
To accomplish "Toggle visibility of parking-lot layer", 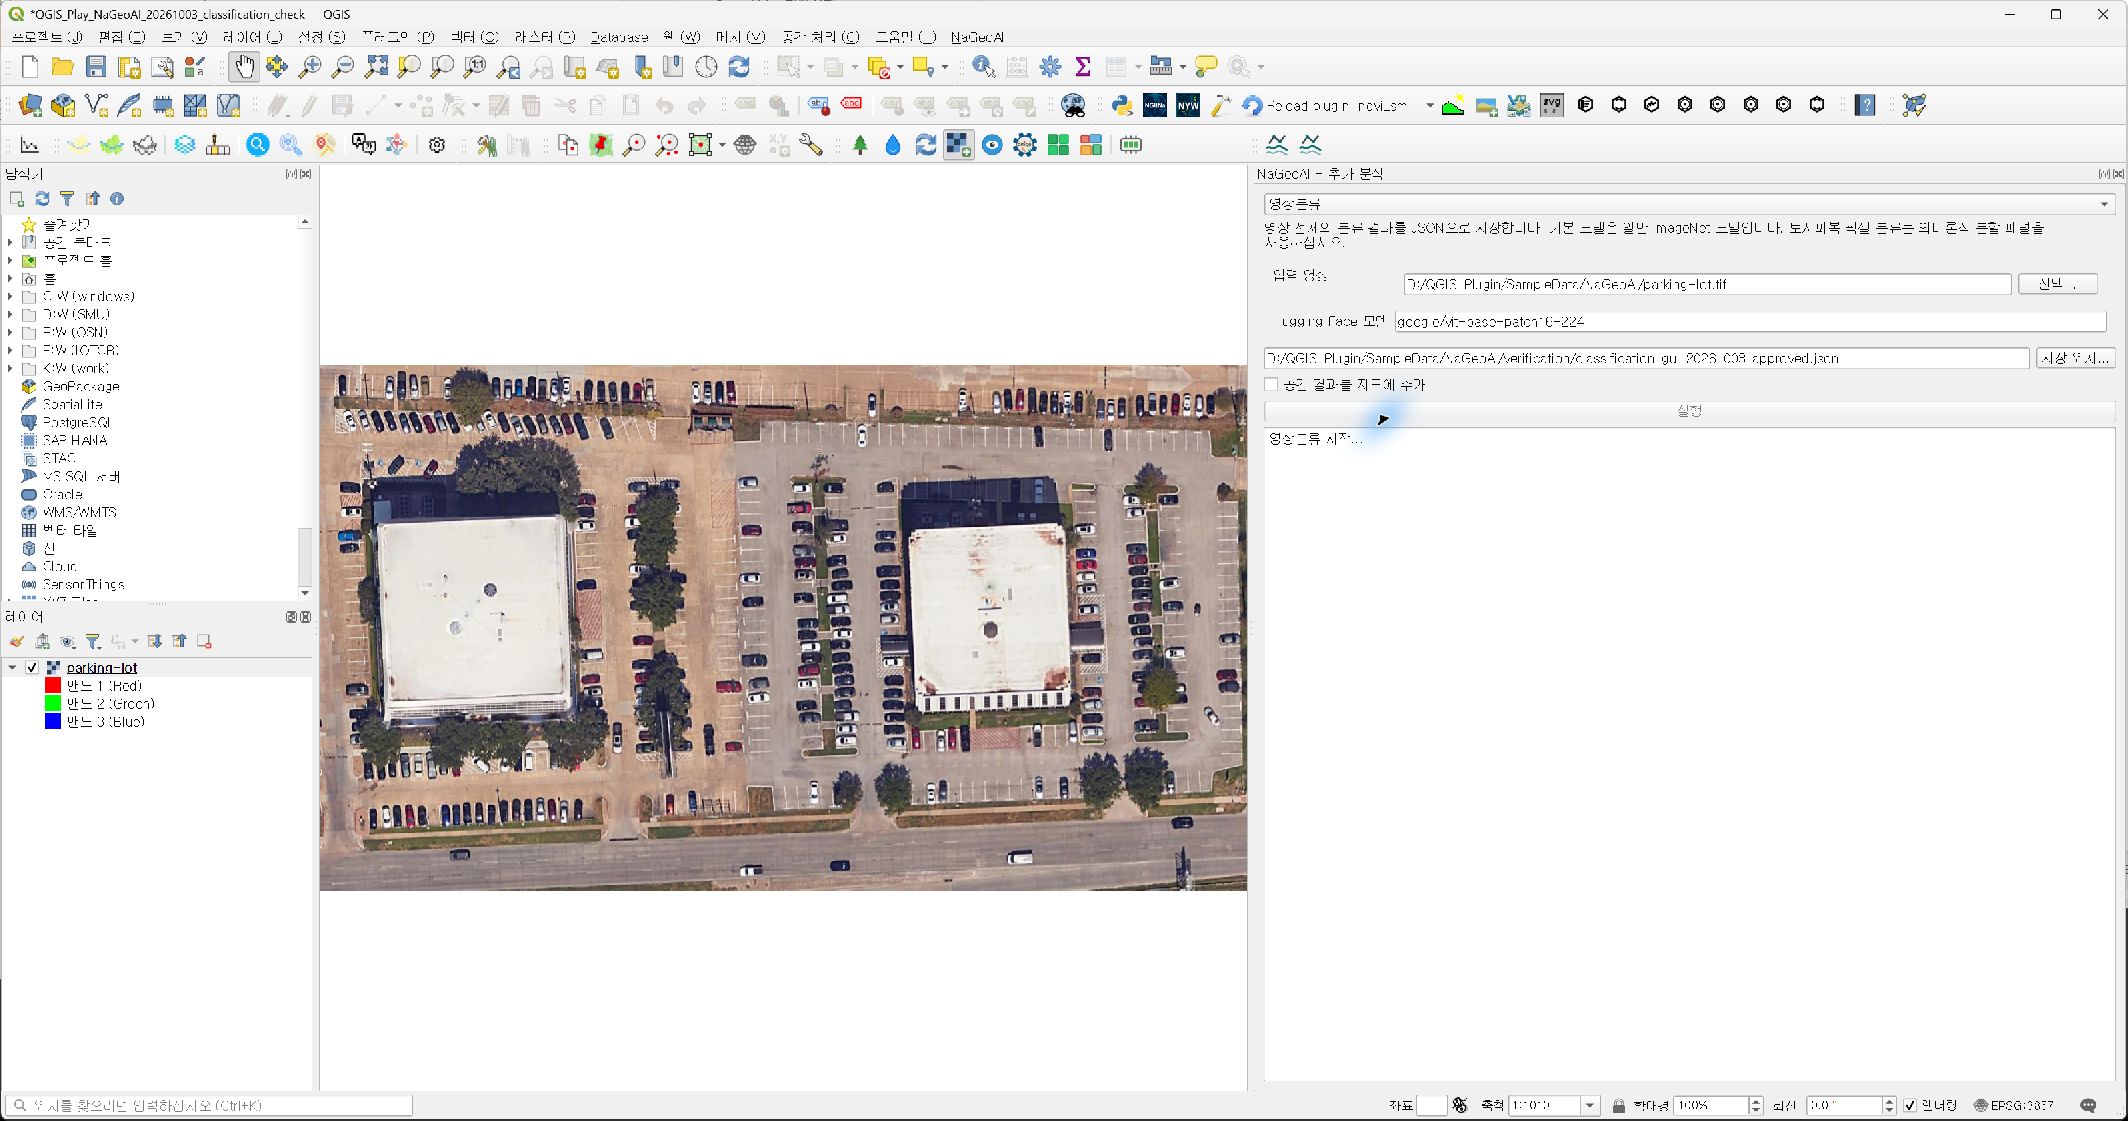I will 32,668.
